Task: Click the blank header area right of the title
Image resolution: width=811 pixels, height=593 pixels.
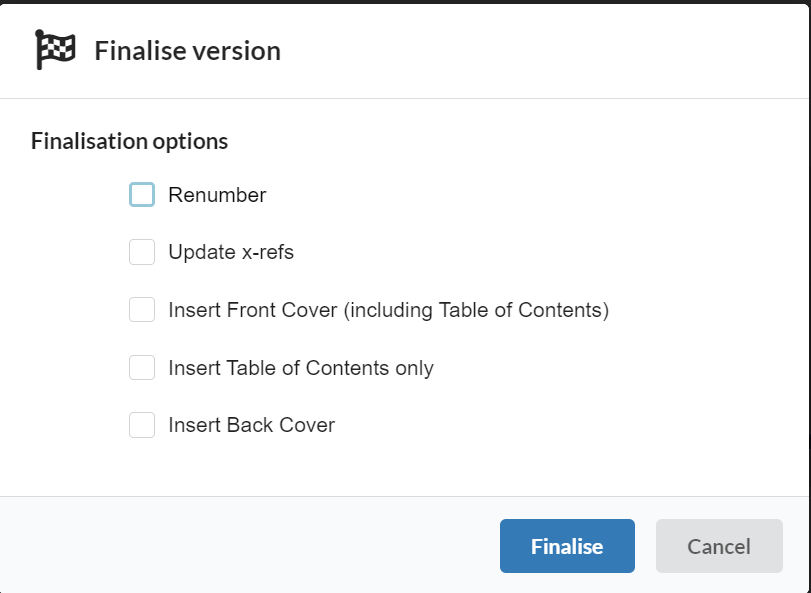Action: [543, 51]
